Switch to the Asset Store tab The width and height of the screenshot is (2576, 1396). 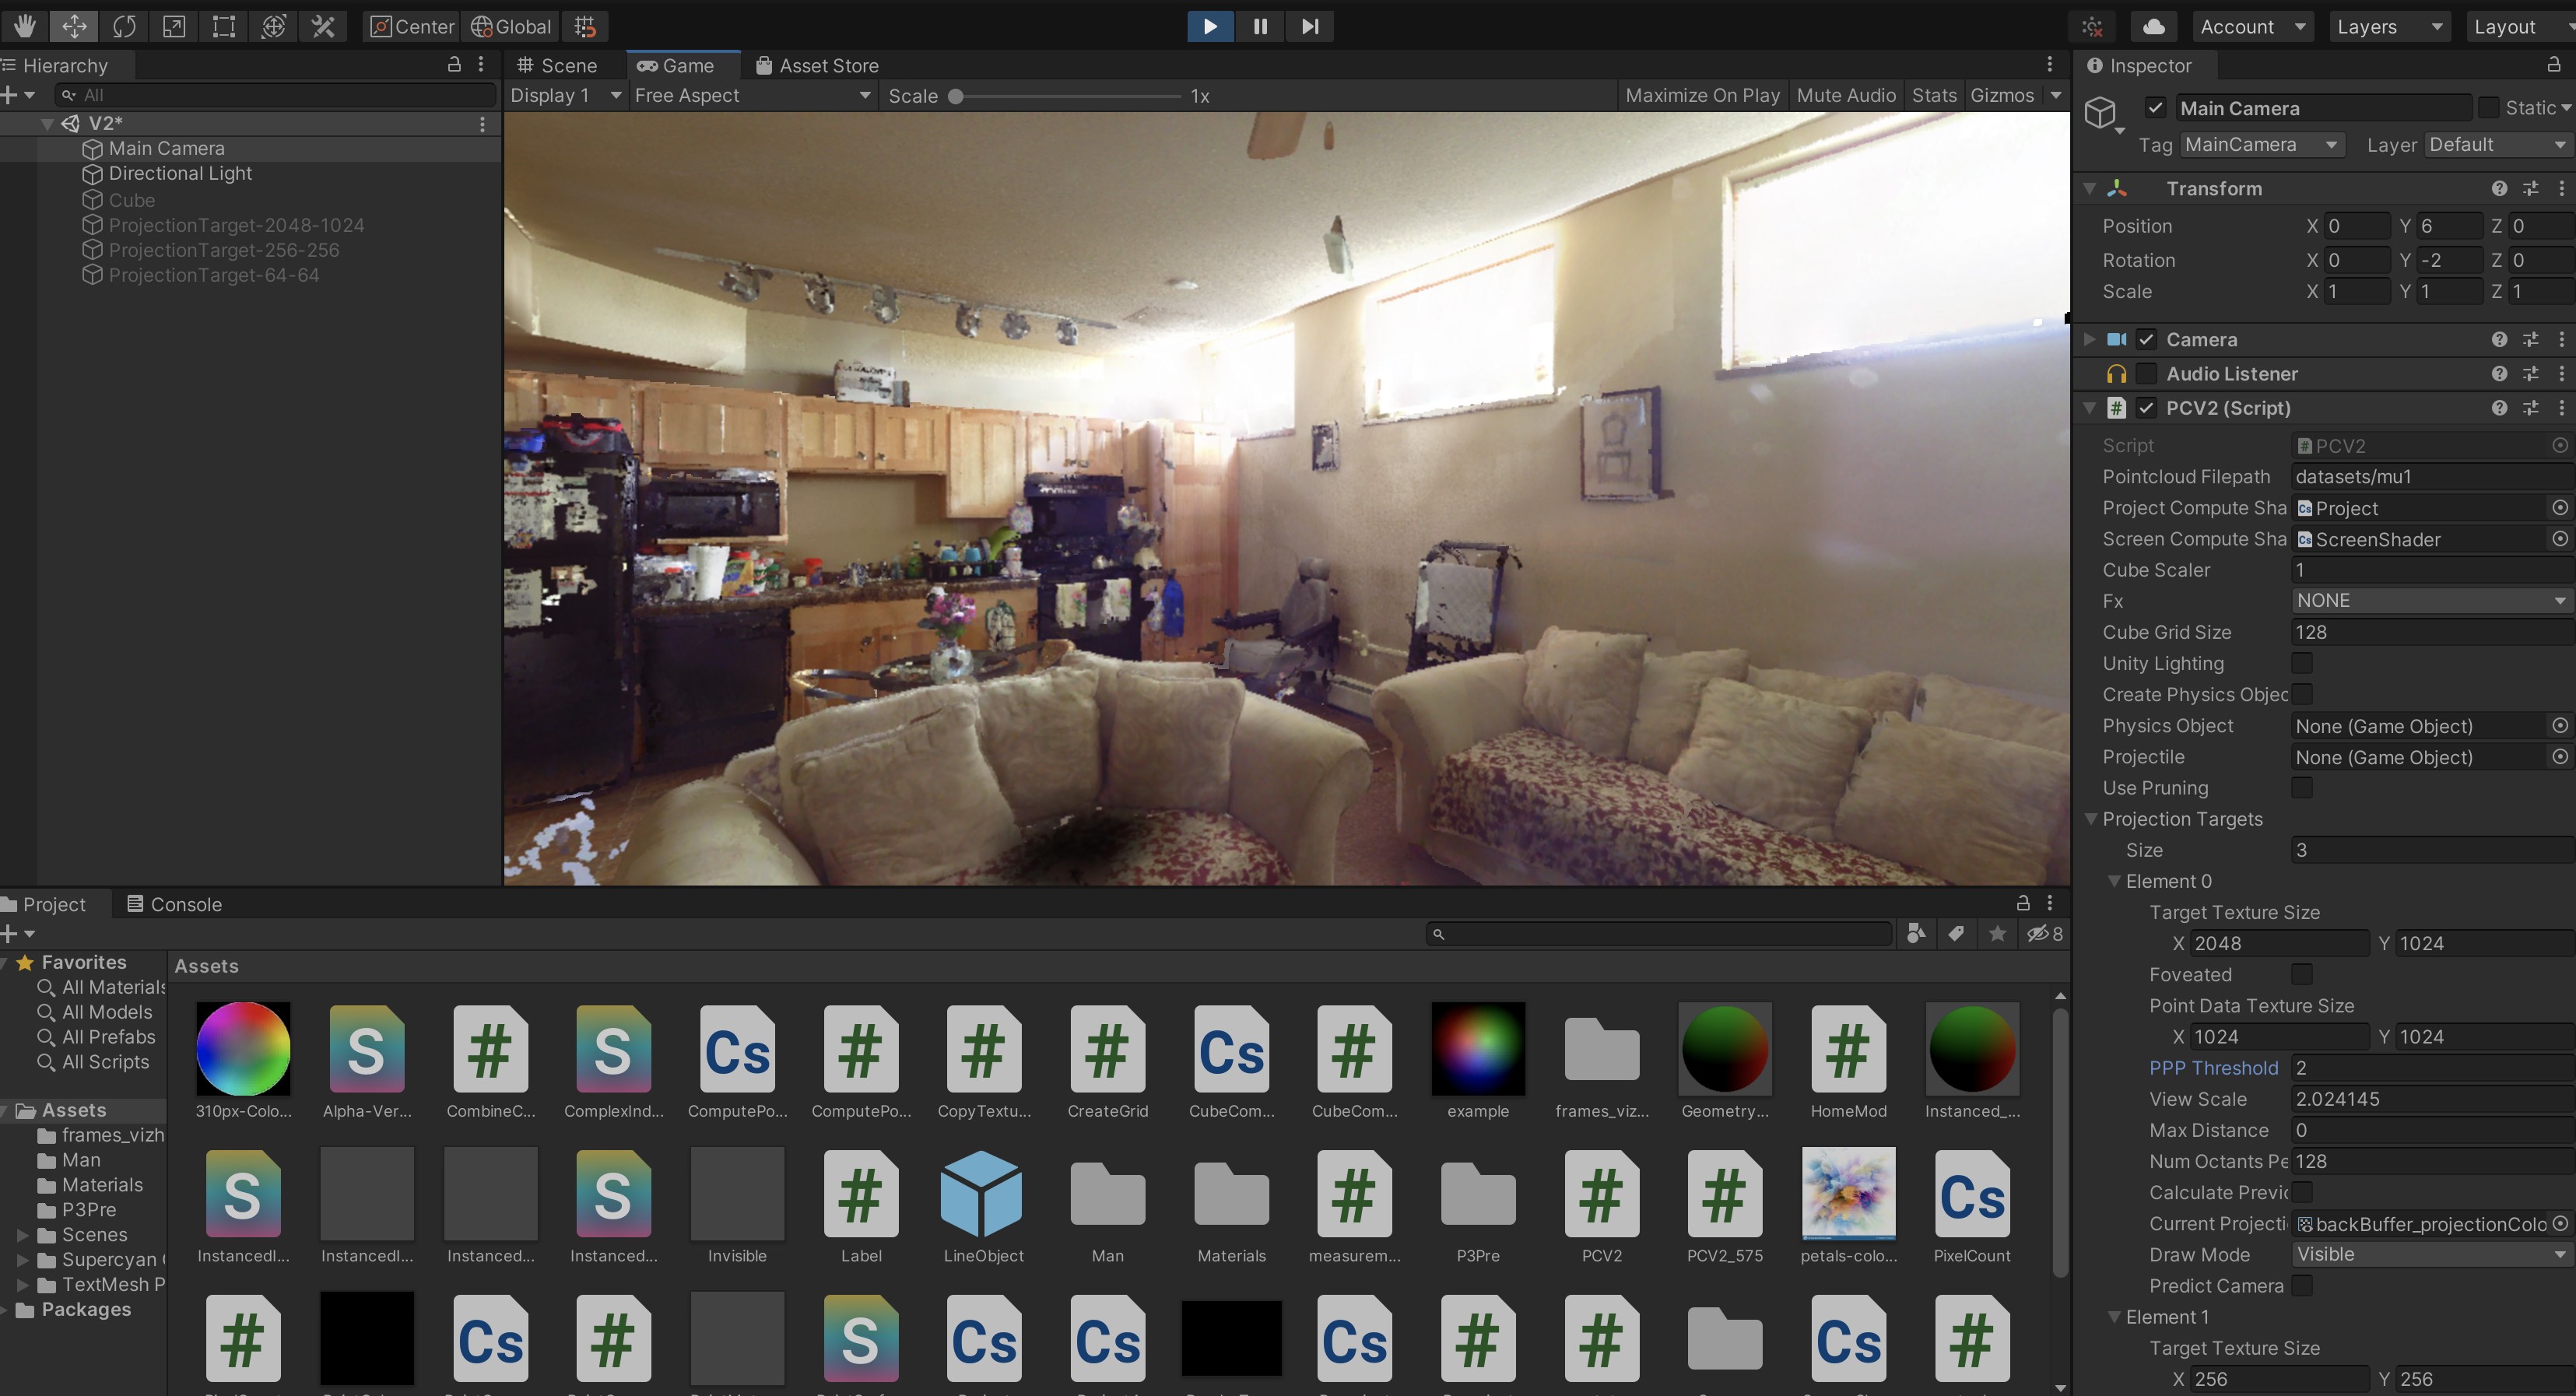coord(817,65)
